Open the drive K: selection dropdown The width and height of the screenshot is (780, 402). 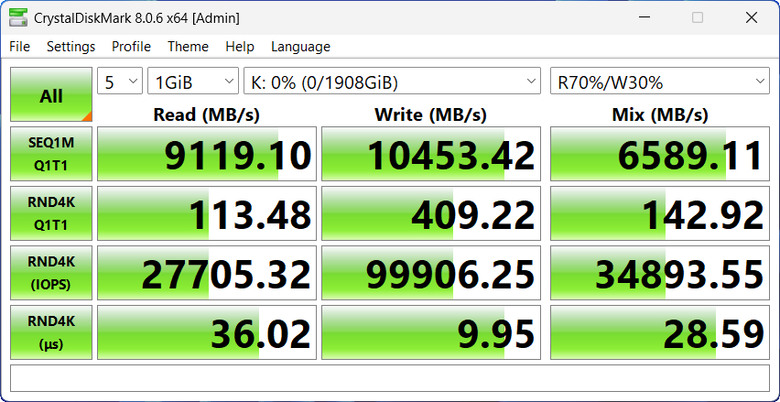(x=392, y=81)
